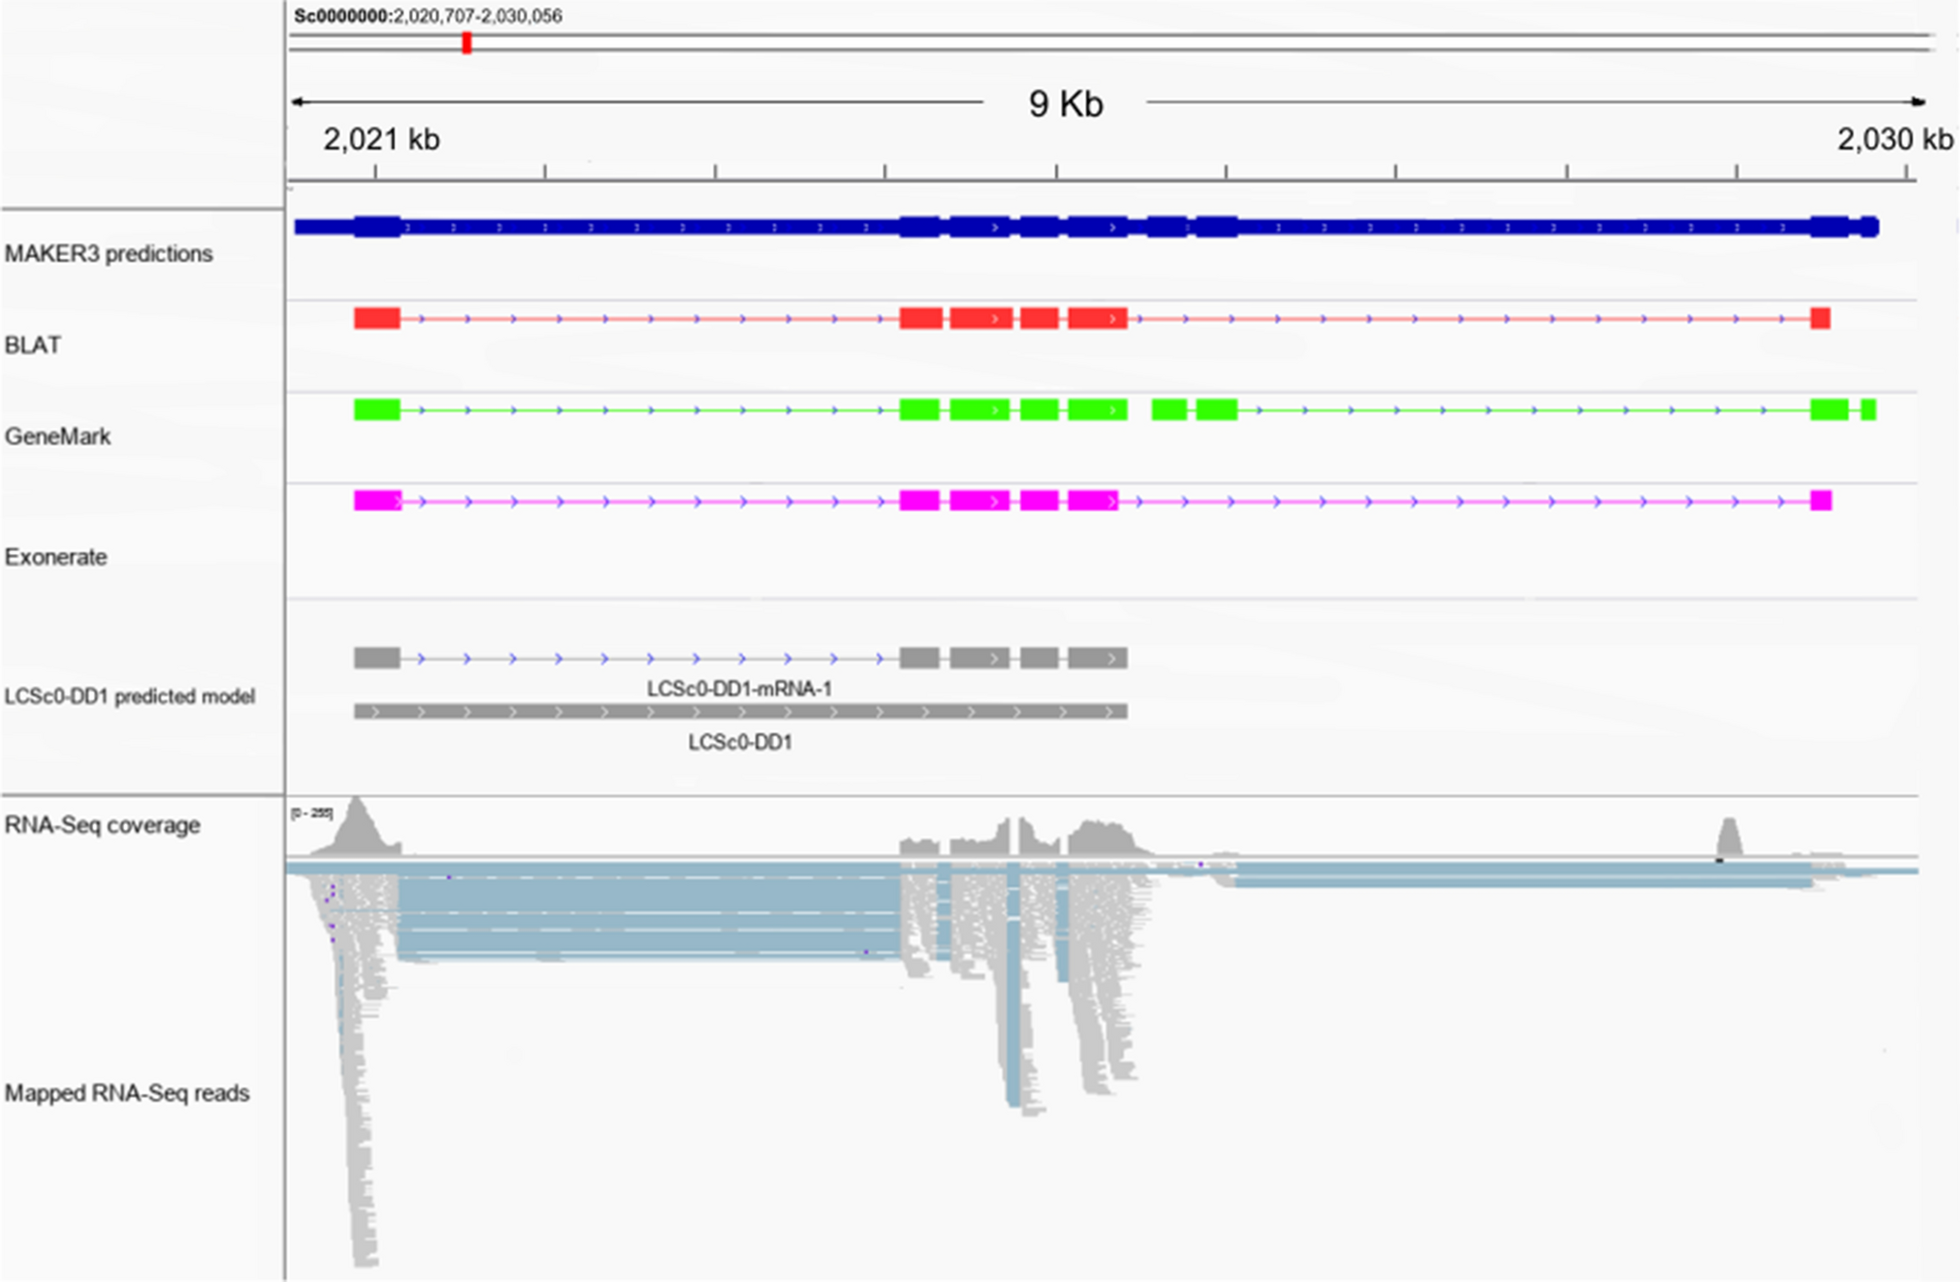Select the GeneMark track label
The image size is (1960, 1282).
[x=57, y=437]
